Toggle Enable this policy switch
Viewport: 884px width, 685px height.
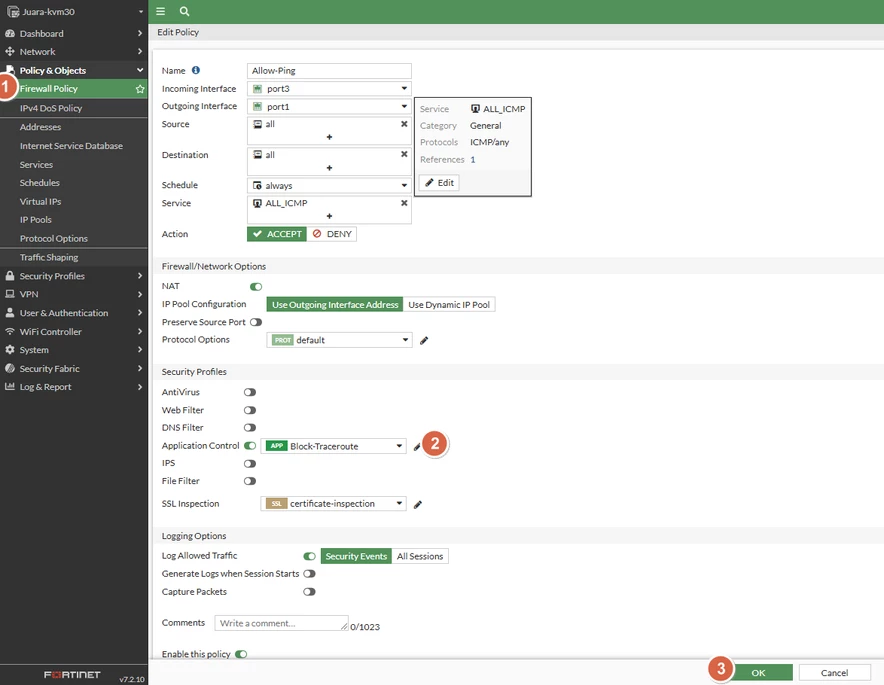click(241, 655)
